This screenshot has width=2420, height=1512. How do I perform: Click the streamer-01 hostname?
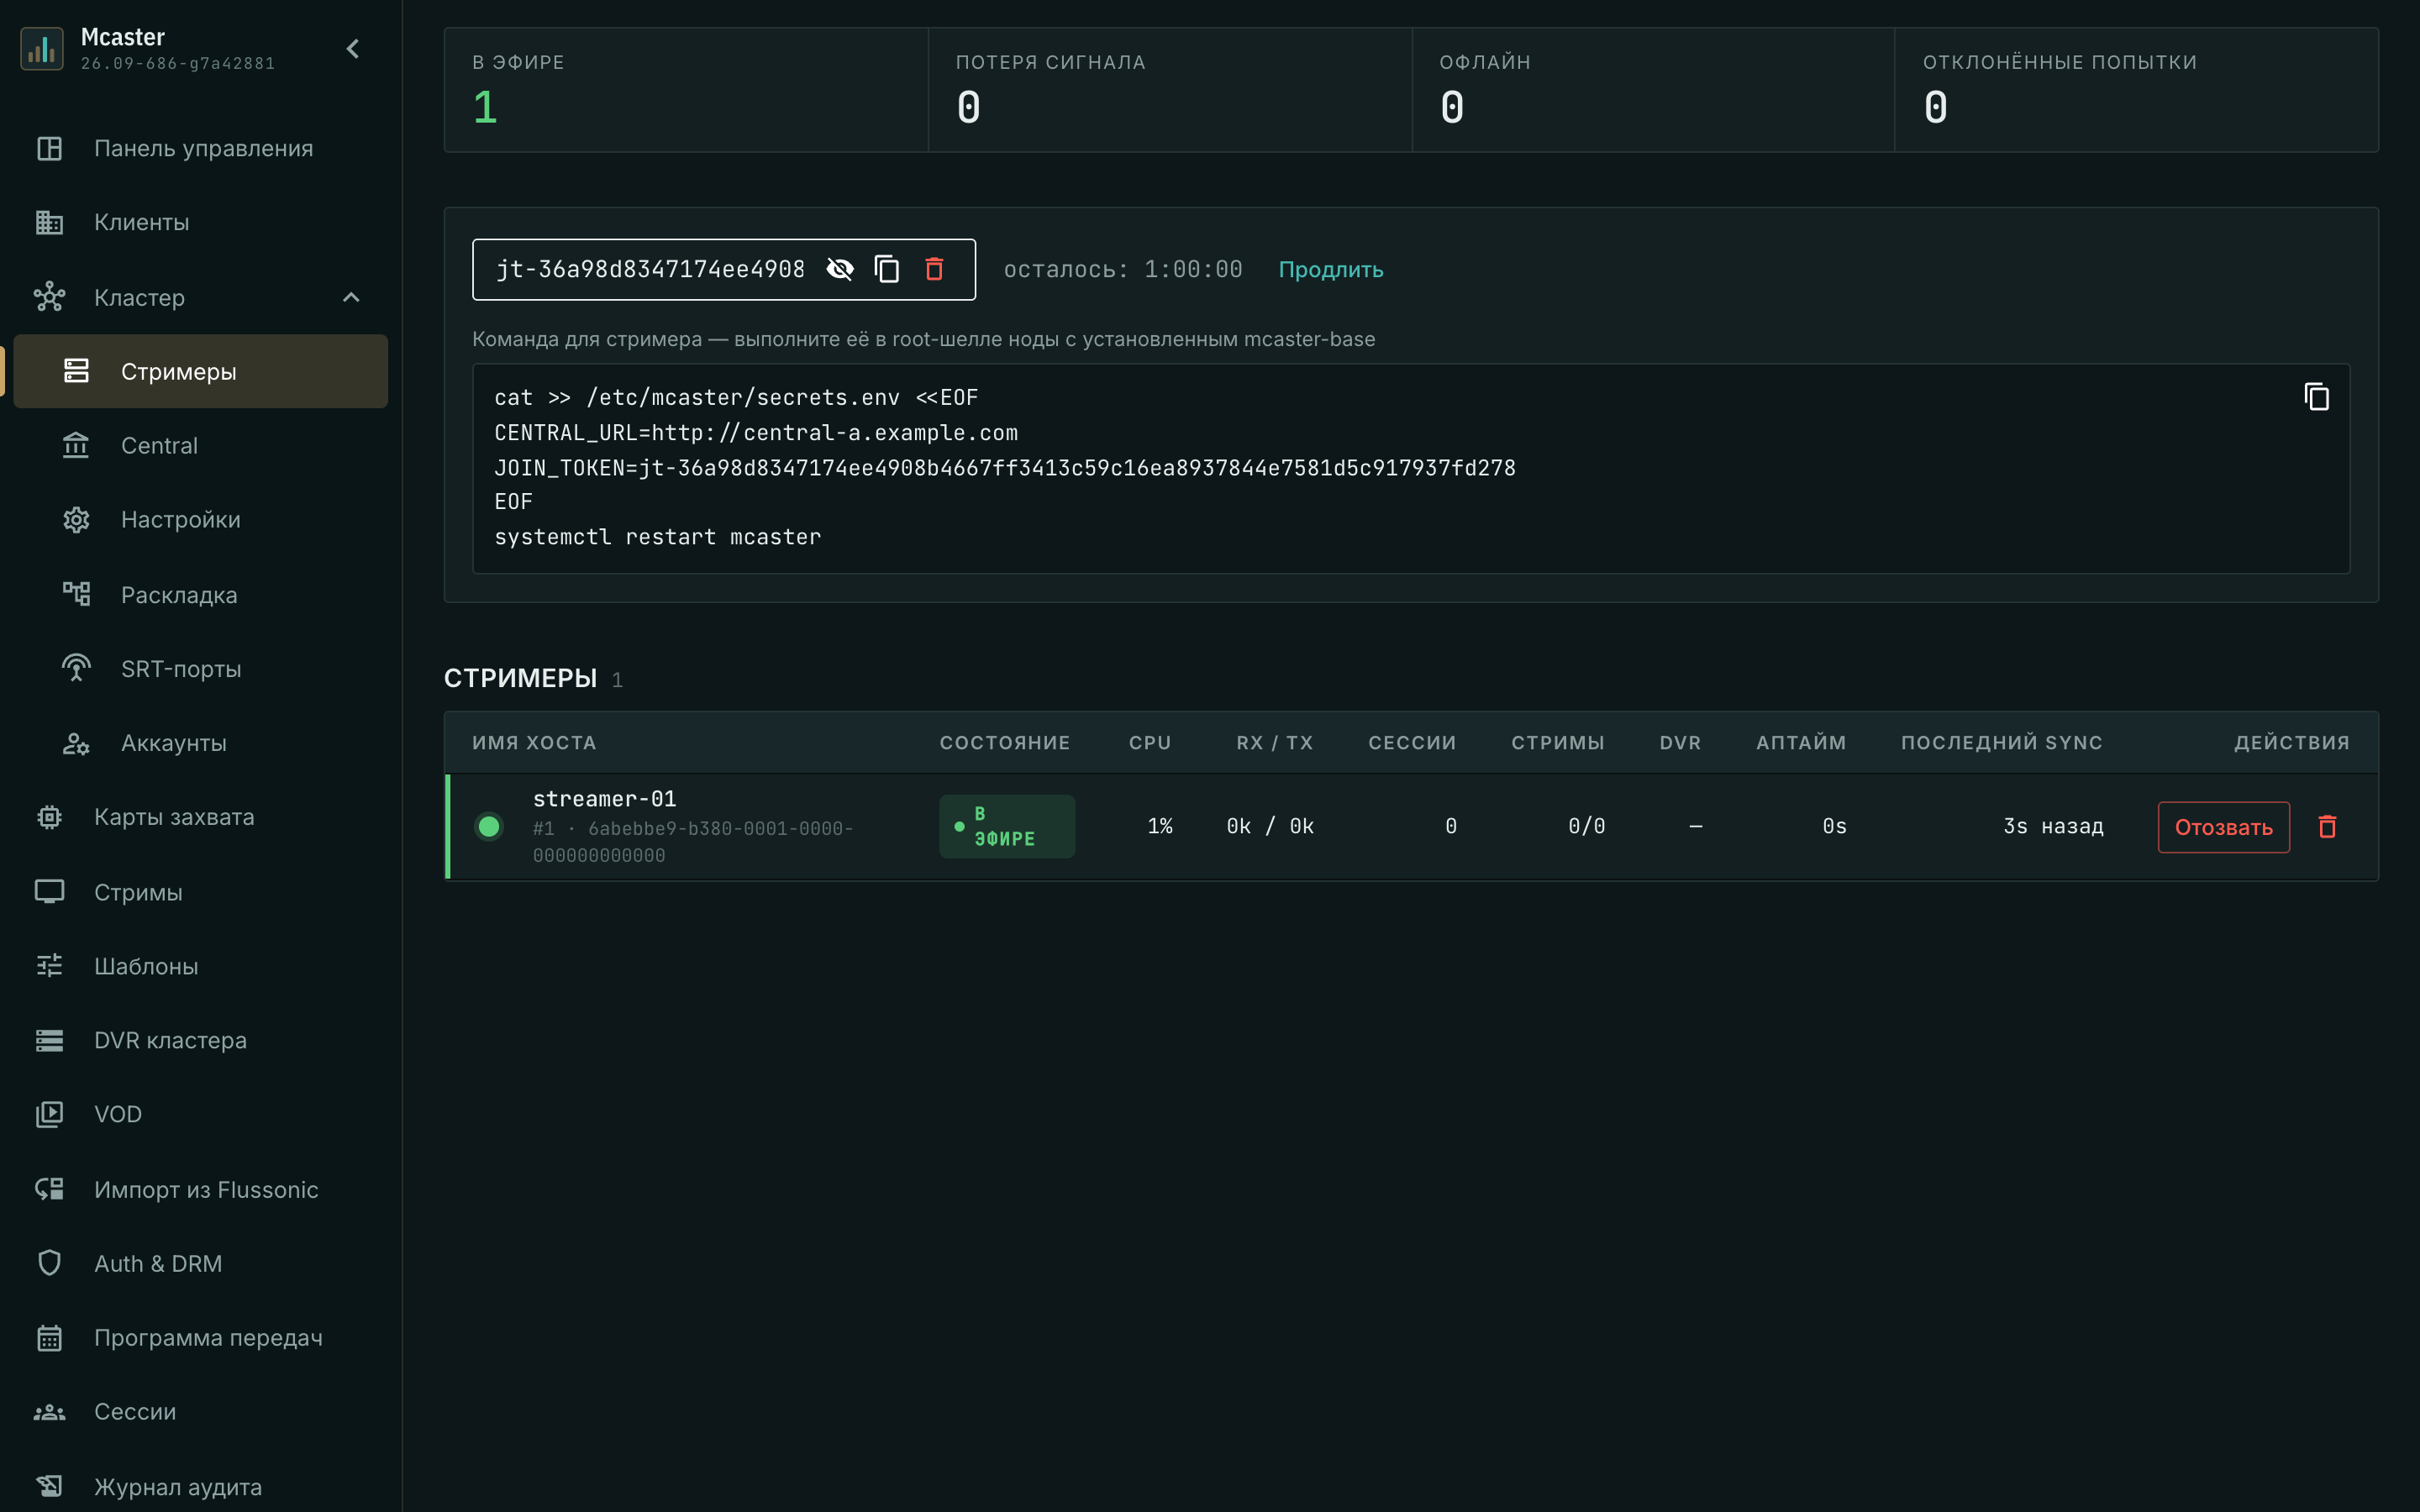tap(604, 799)
